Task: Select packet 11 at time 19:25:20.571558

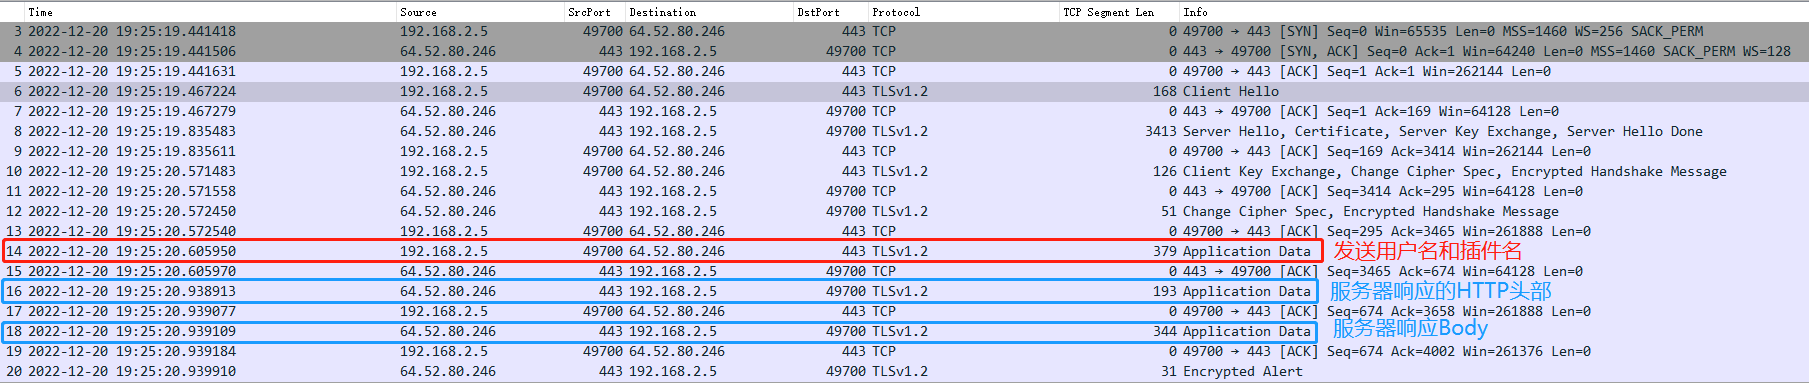Action: 904,191
